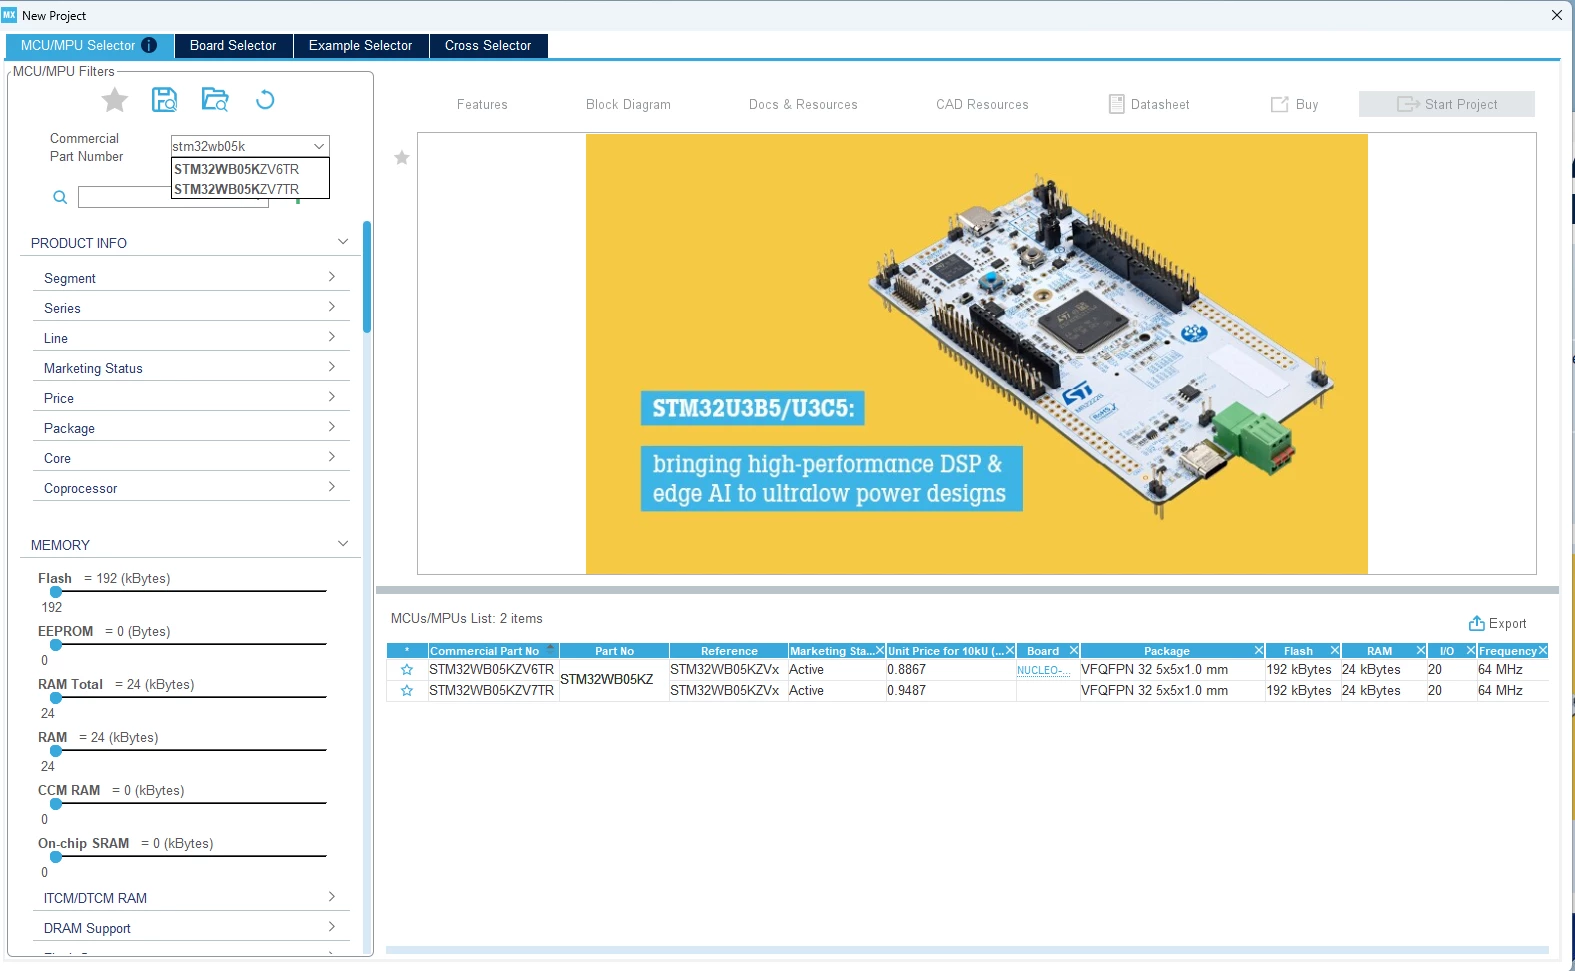Remove the Package column
The image size is (1575, 971).
(1259, 650)
